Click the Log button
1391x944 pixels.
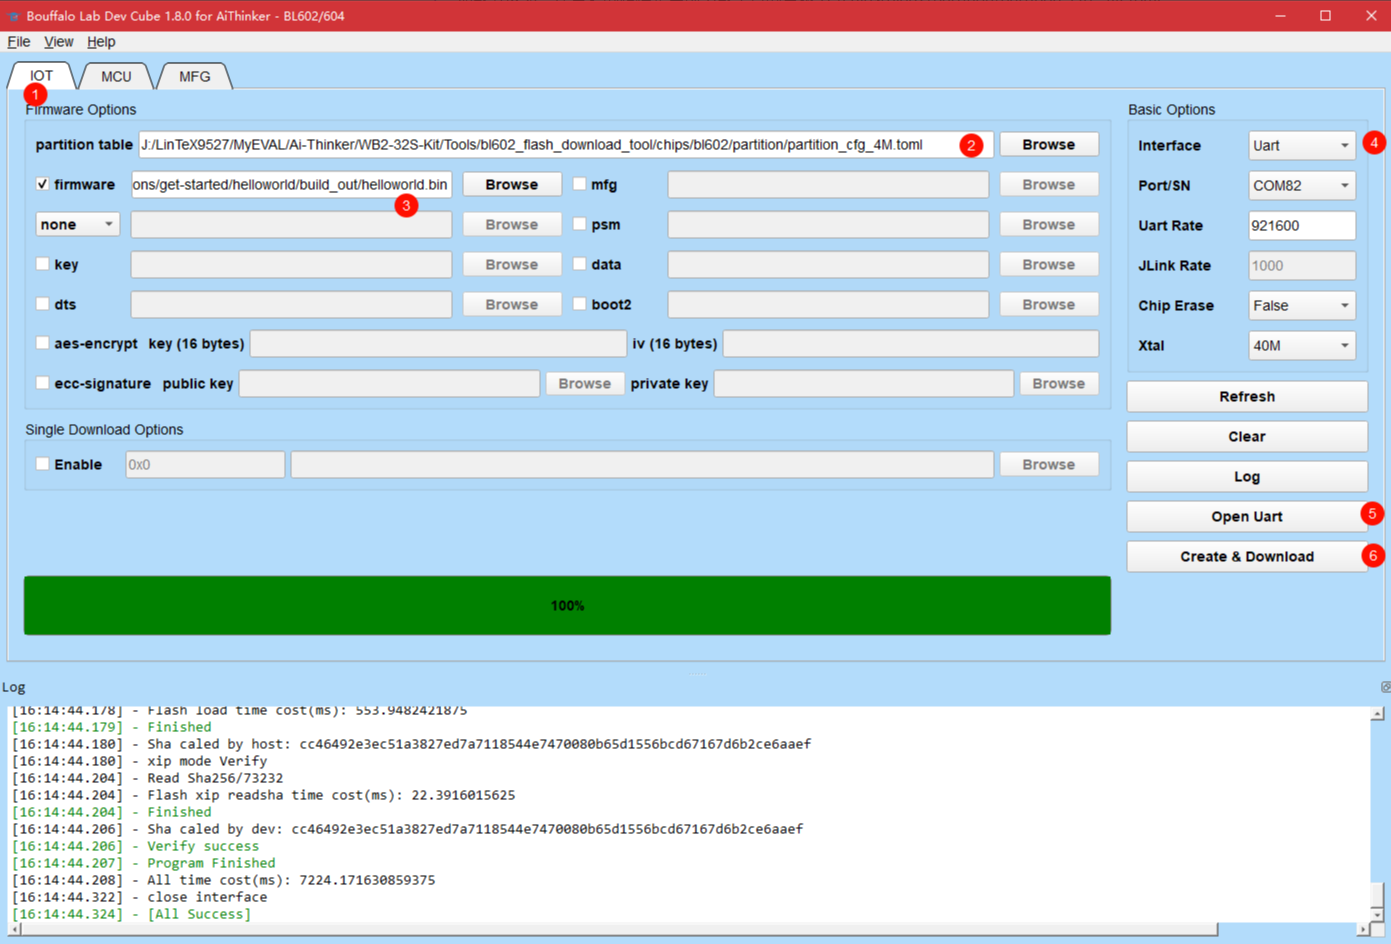coord(1247,476)
